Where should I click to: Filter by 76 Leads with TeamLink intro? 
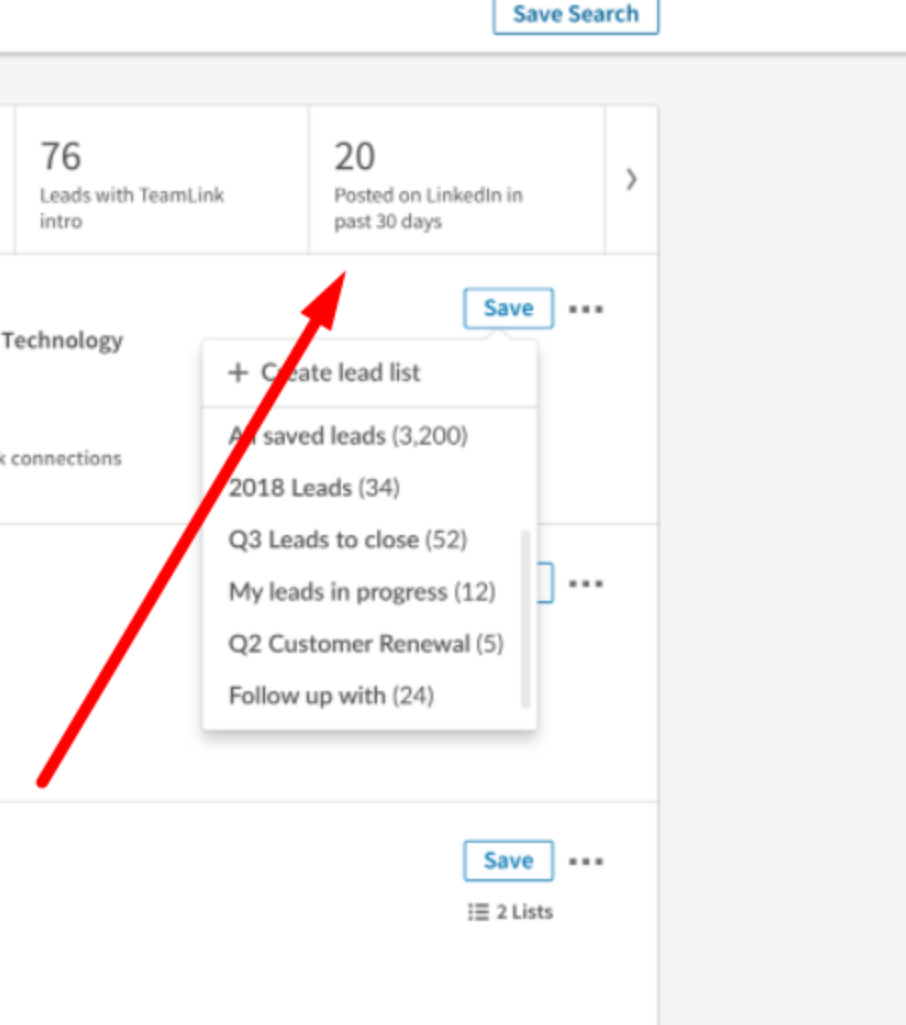click(x=162, y=180)
